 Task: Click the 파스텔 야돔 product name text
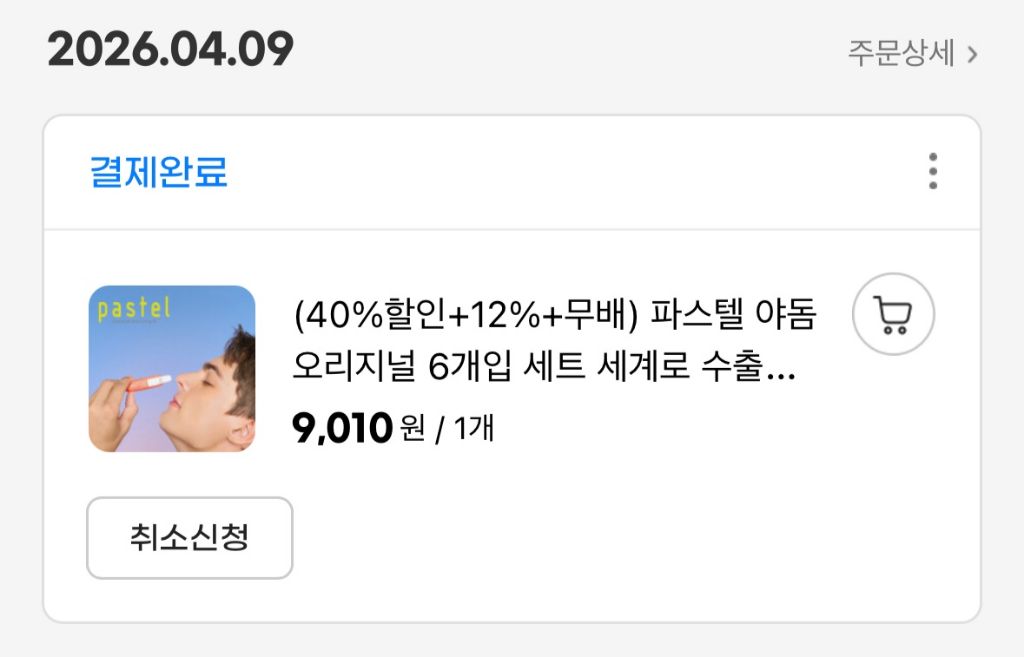(x=733, y=315)
